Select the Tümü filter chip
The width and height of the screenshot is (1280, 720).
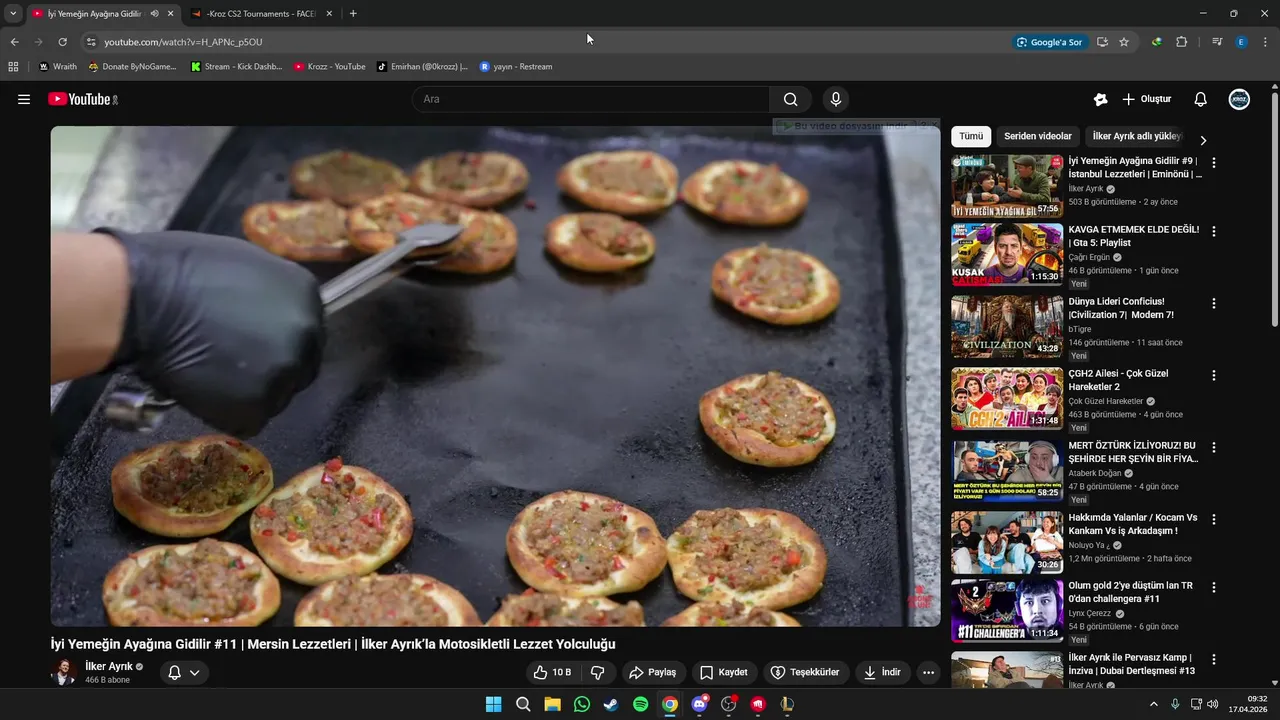(971, 136)
